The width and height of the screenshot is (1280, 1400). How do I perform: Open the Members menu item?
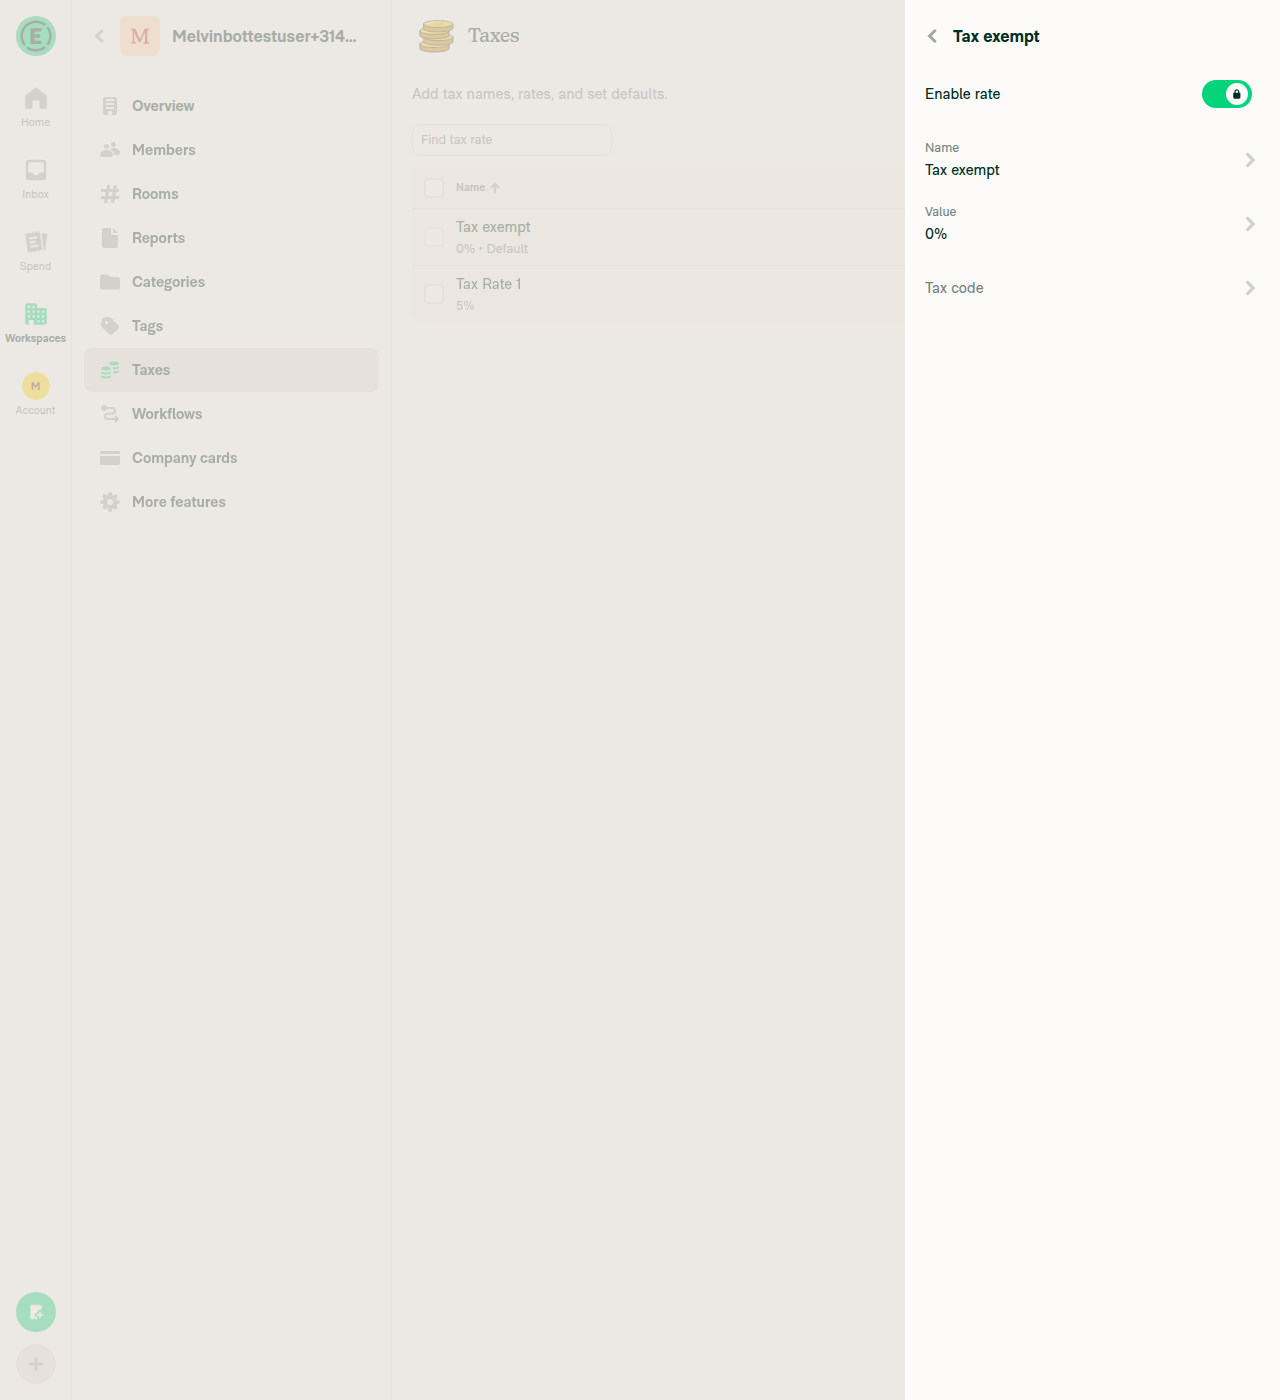point(231,150)
